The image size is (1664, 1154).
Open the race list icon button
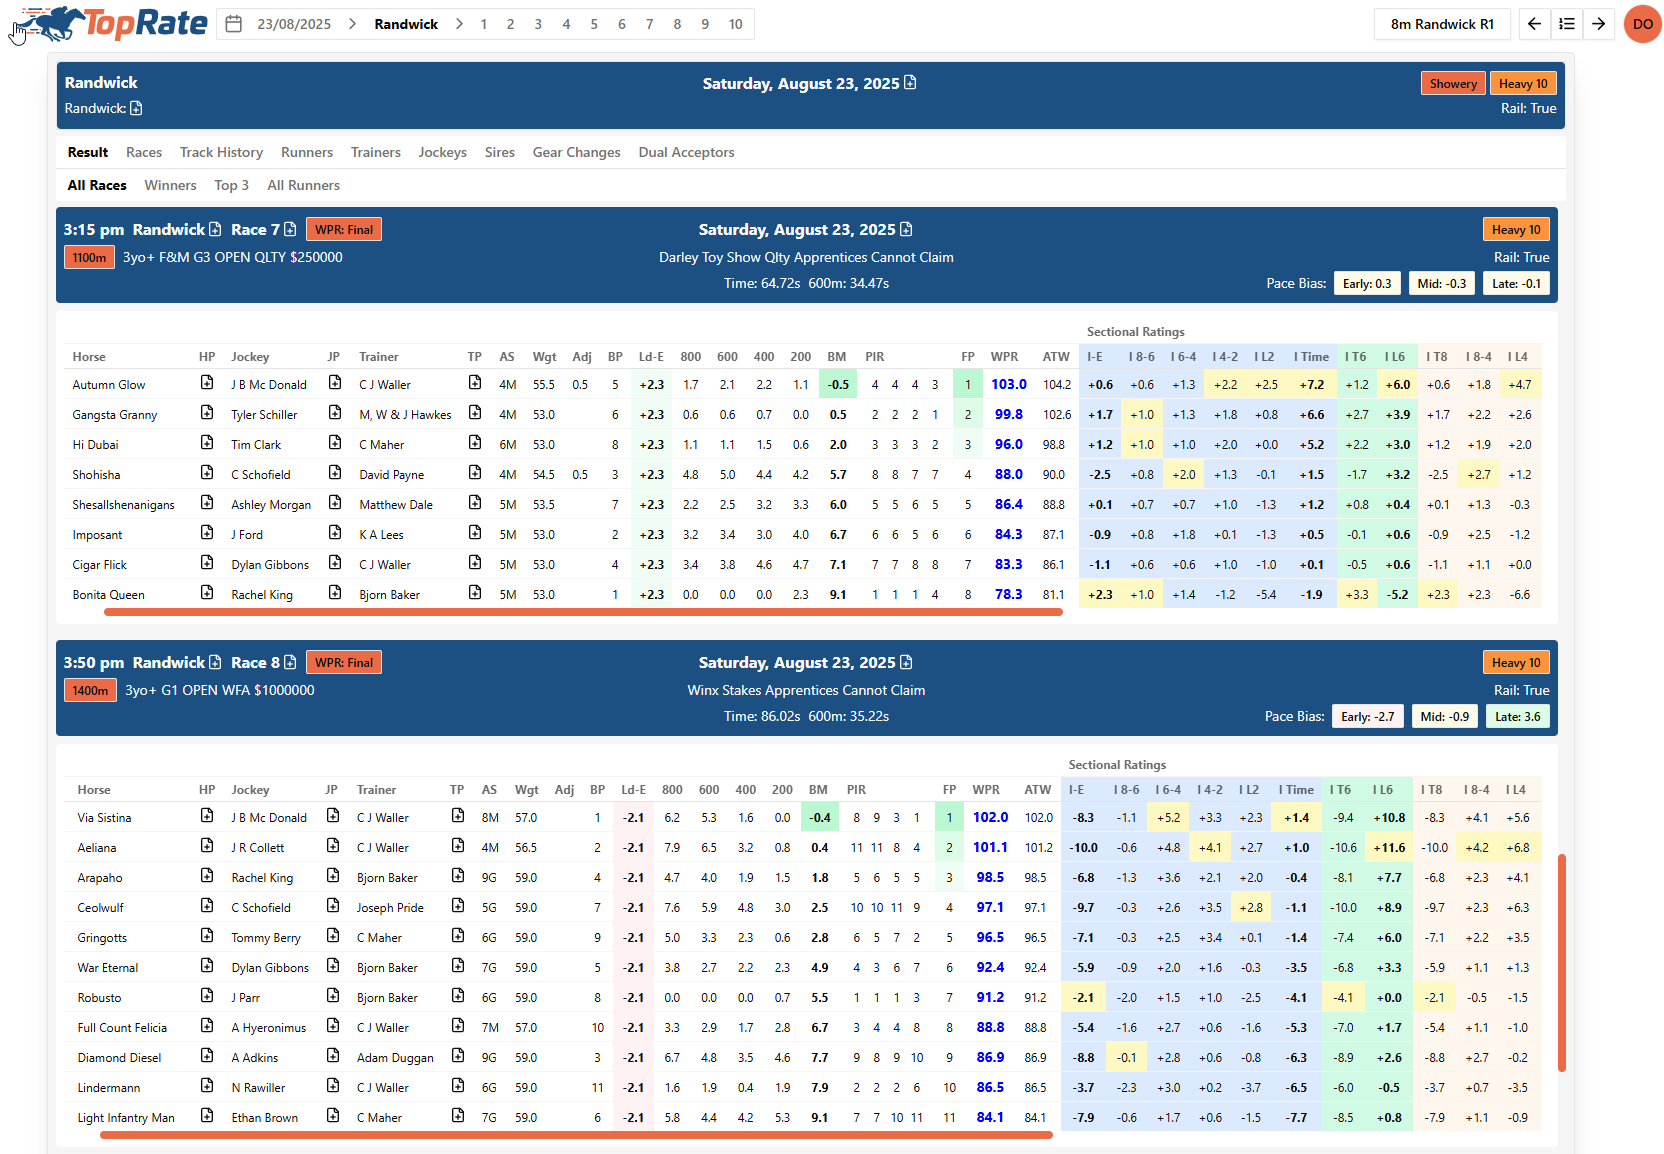(x=1567, y=24)
